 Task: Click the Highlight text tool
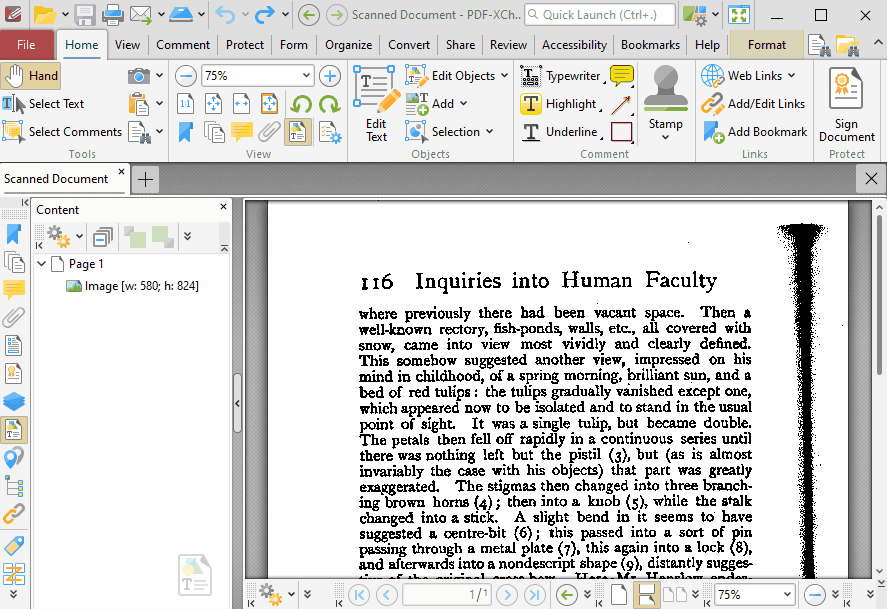pos(559,104)
